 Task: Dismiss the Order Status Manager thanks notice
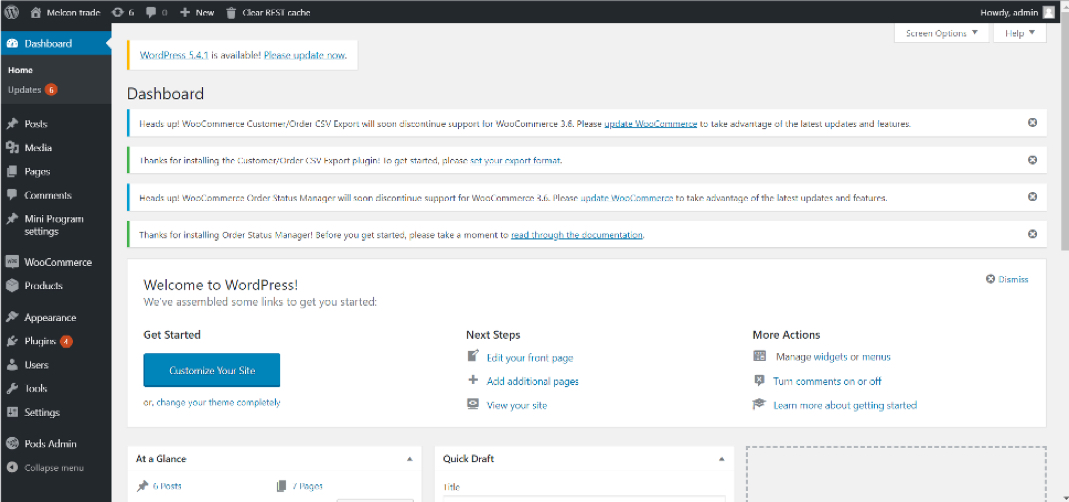click(1032, 234)
